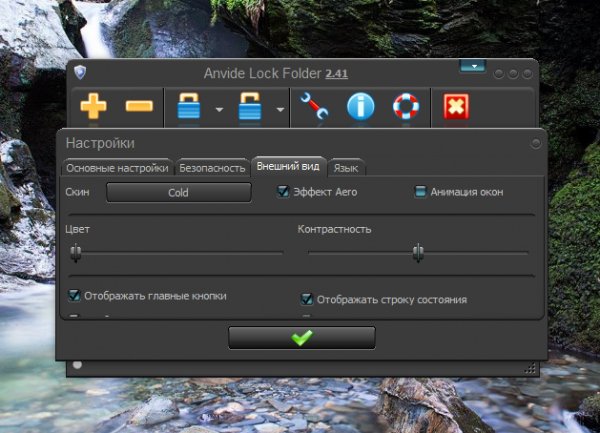600x433 pixels.
Task: Open the Язык tab
Action: pyautogui.click(x=346, y=168)
